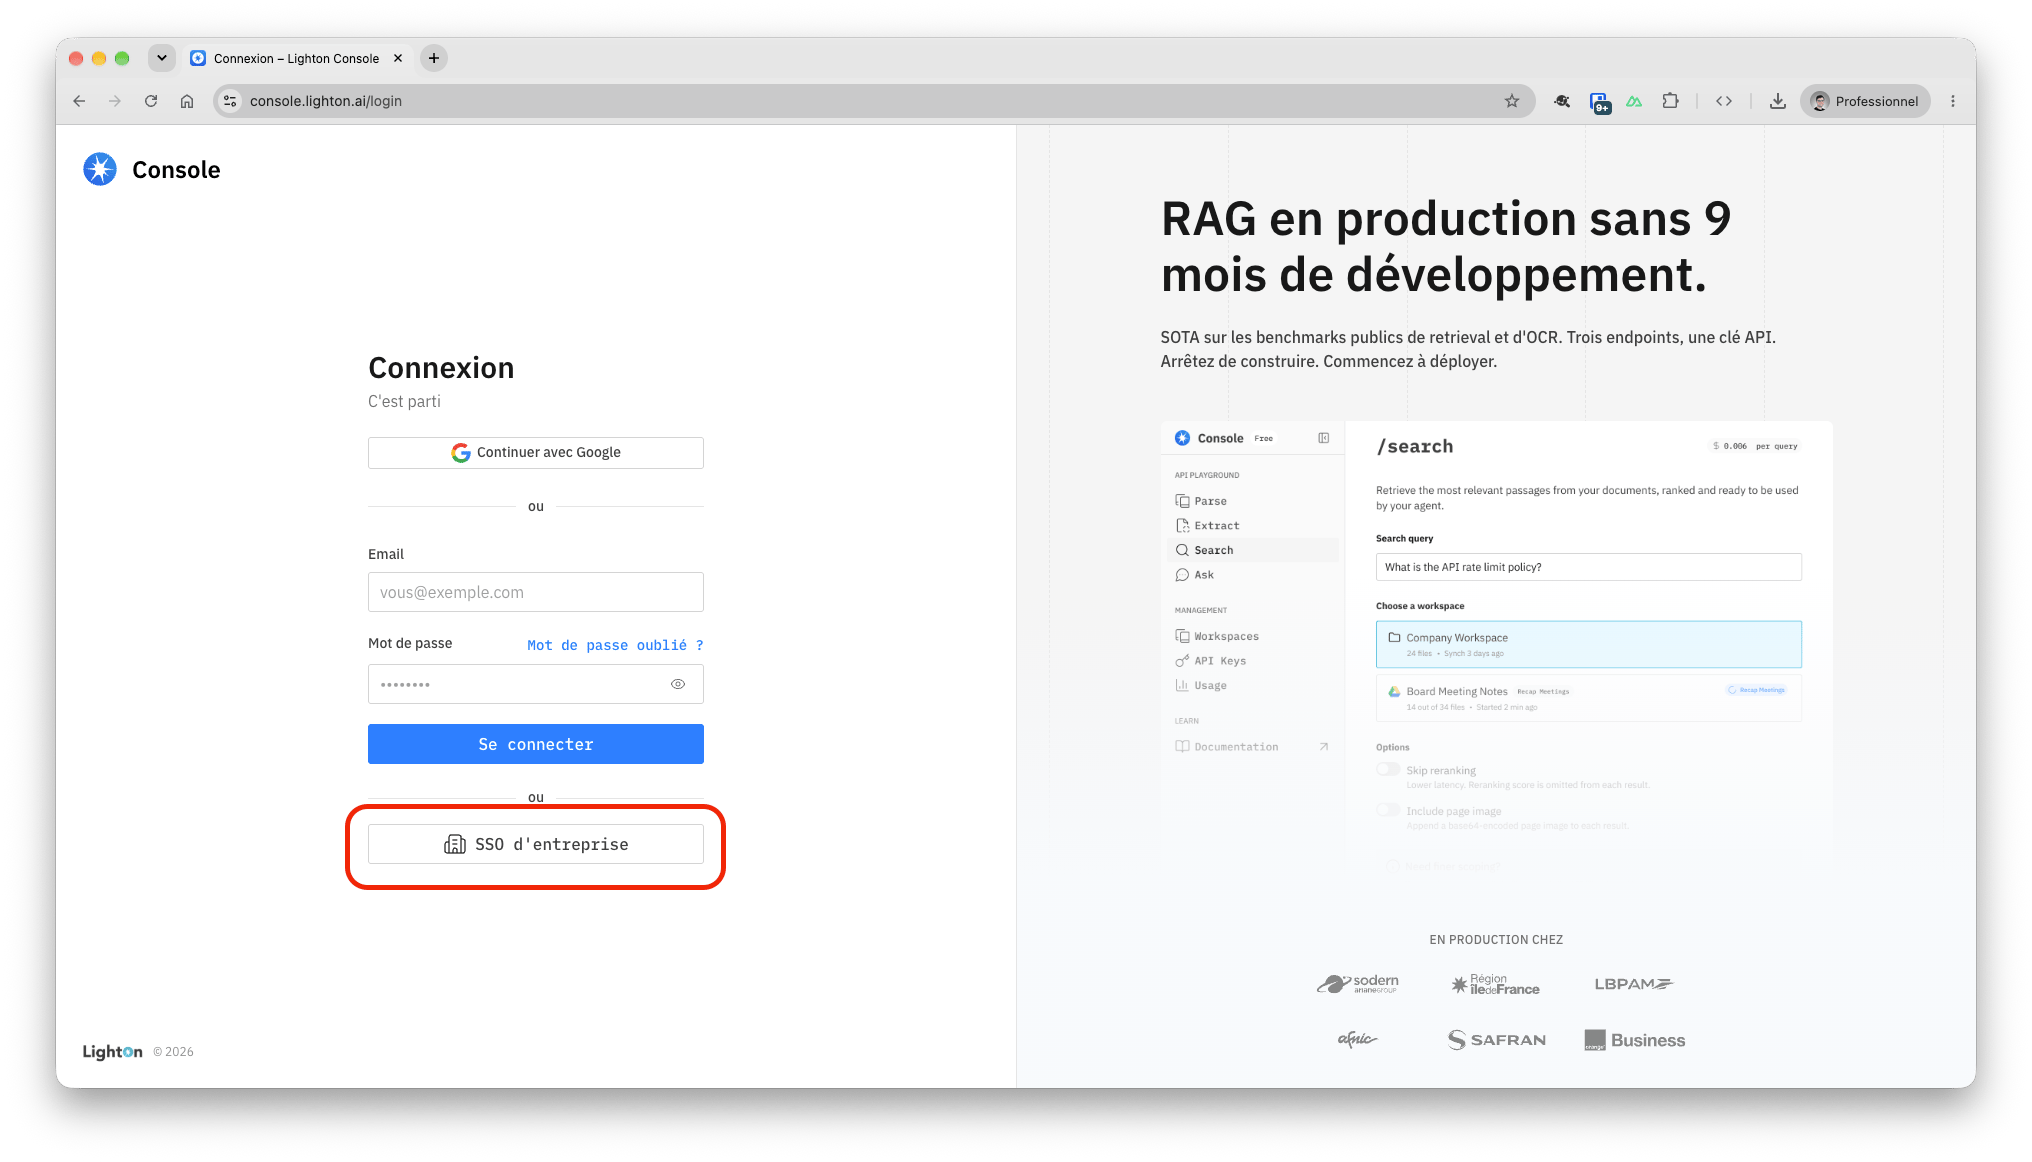
Task: Open the developer tools code brackets icon
Action: tap(1724, 101)
